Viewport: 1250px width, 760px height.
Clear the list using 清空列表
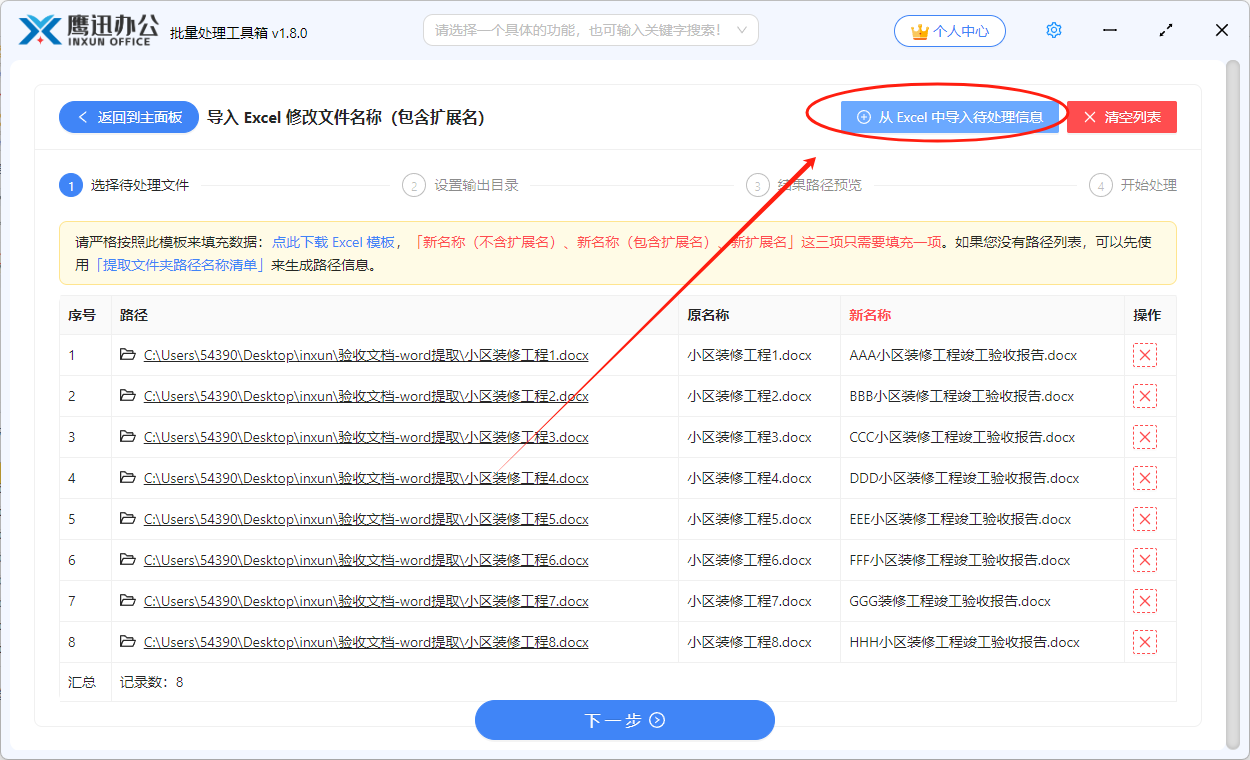(1121, 117)
